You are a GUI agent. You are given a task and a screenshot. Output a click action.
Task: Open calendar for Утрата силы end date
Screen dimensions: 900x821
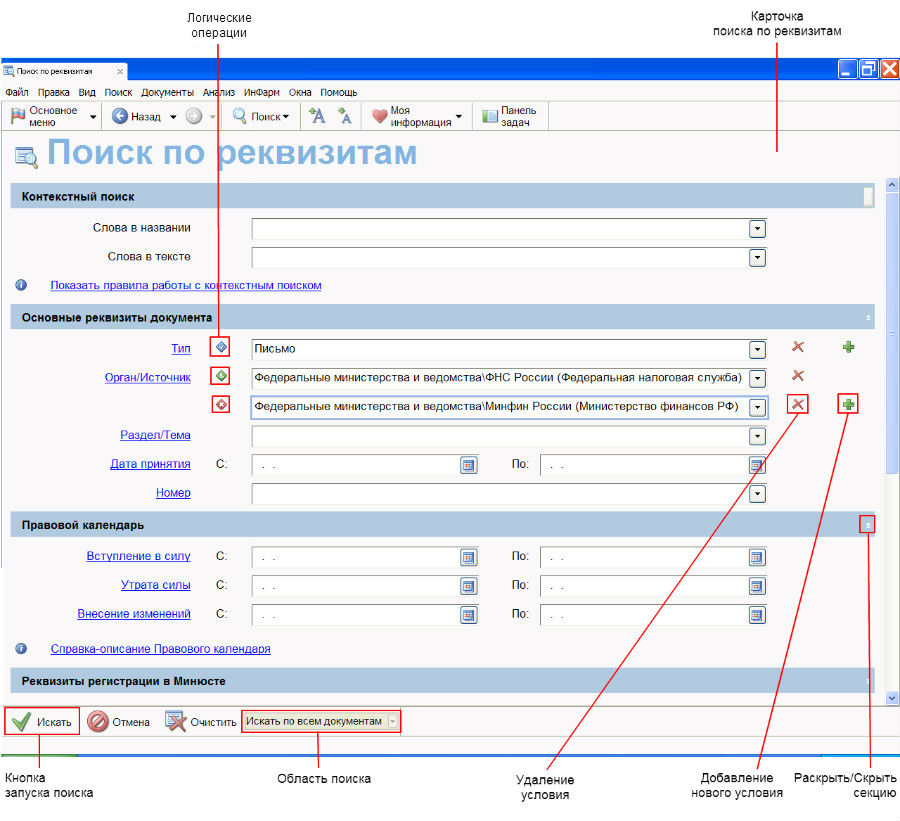pyautogui.click(x=757, y=586)
